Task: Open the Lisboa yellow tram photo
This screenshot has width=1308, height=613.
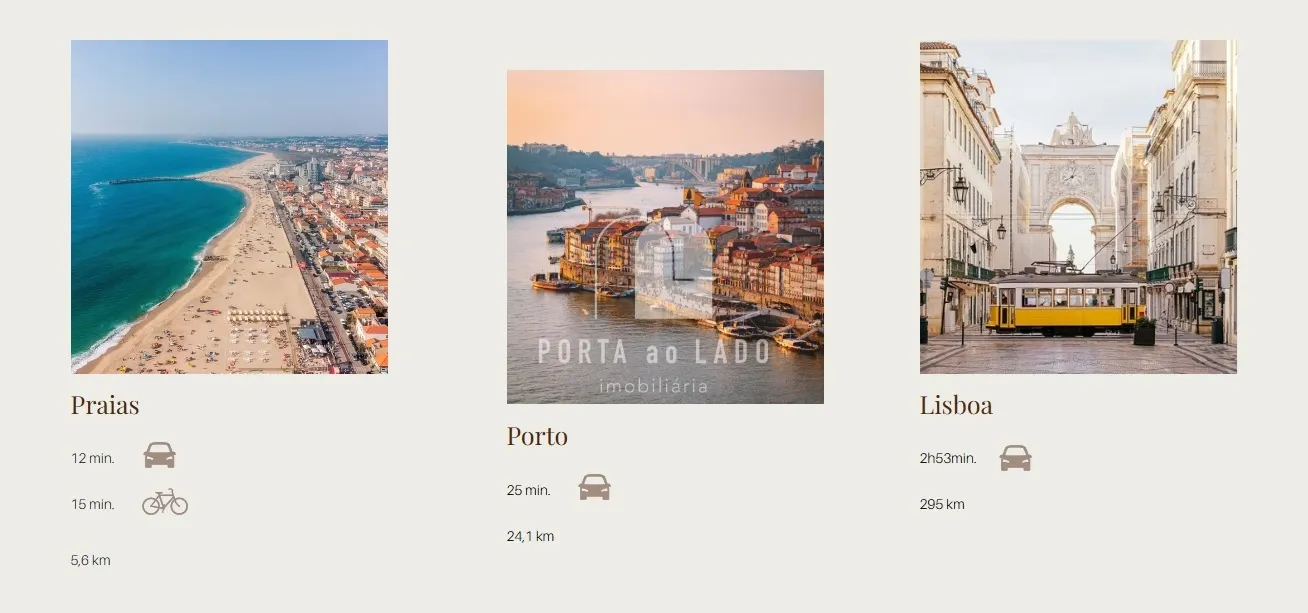Action: 1078,207
